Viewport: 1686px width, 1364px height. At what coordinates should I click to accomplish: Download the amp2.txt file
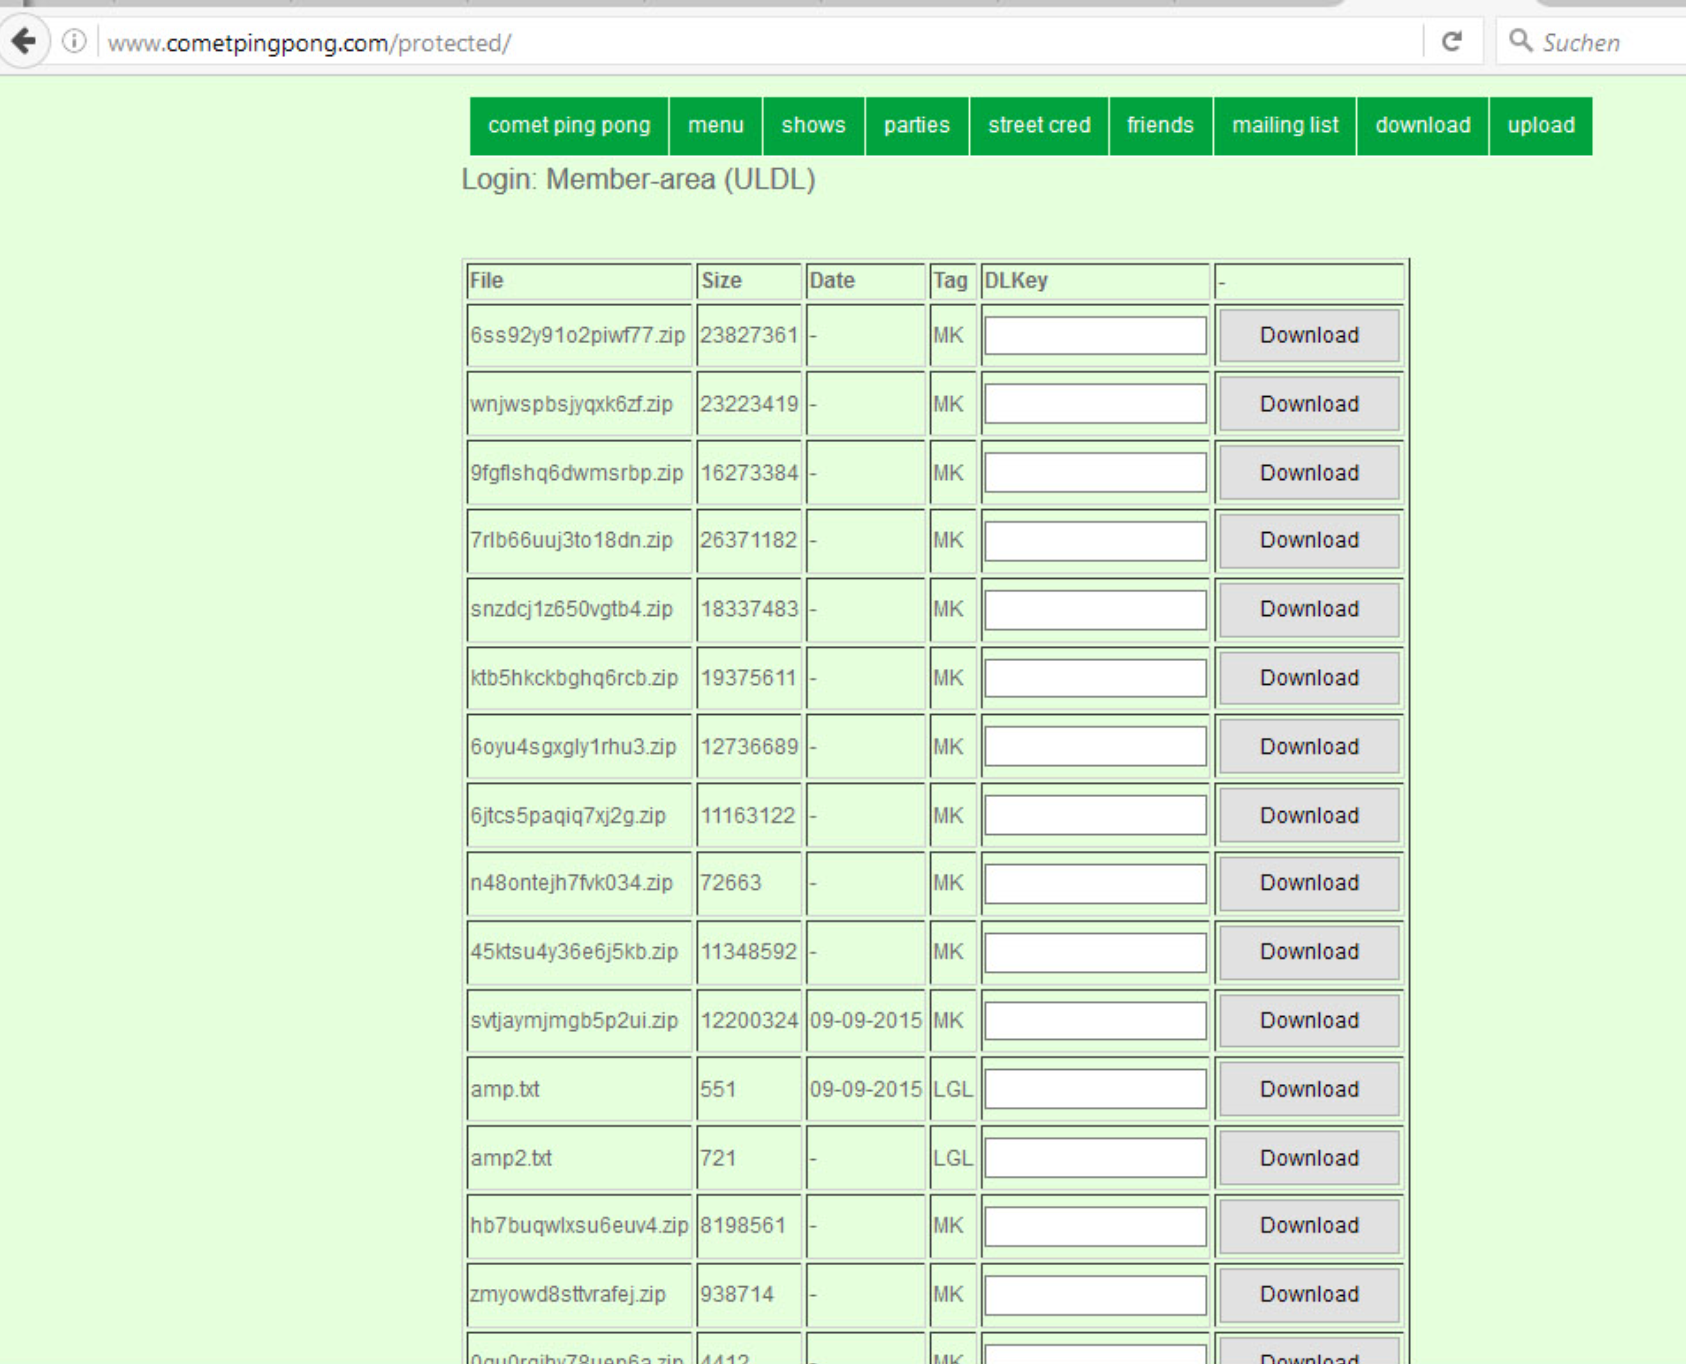pos(1309,1158)
